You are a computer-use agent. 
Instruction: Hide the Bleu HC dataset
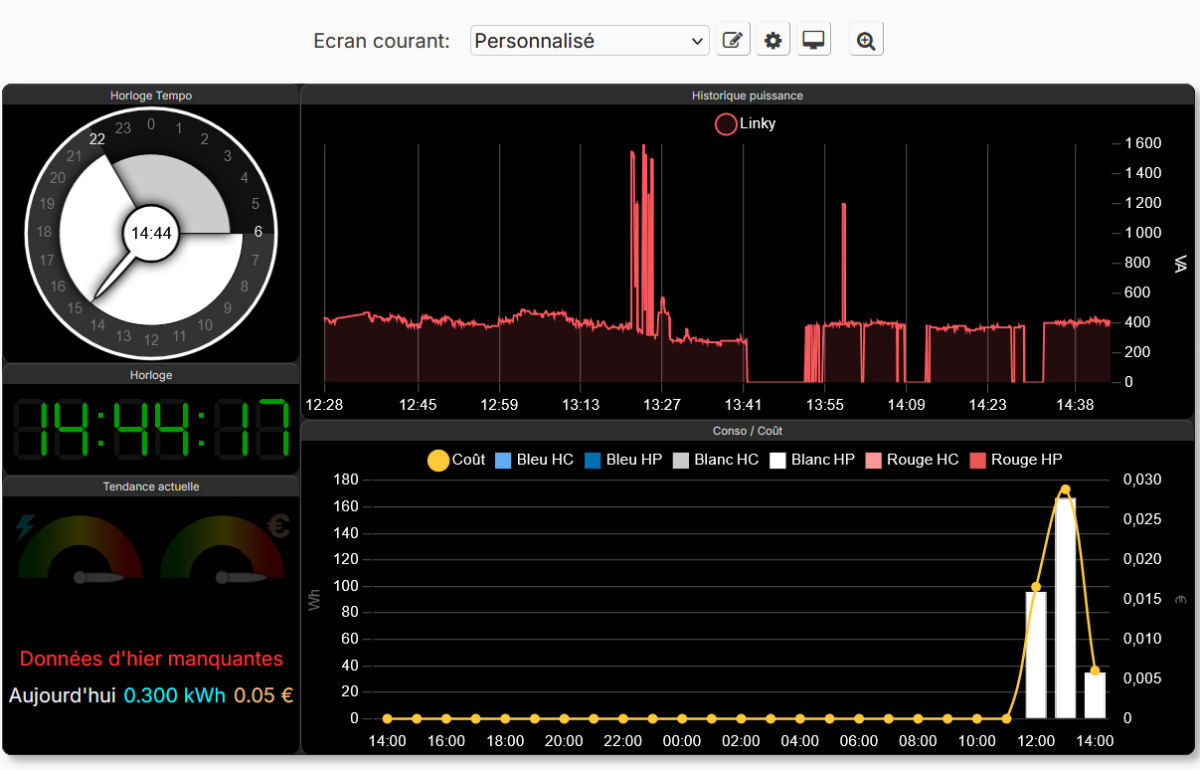click(535, 460)
